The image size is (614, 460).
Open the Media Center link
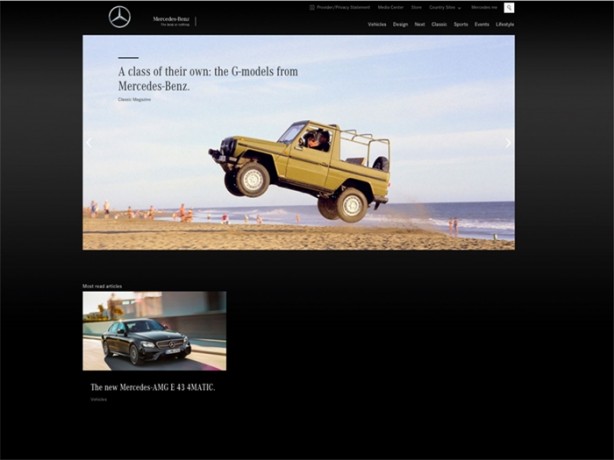pos(390,7)
